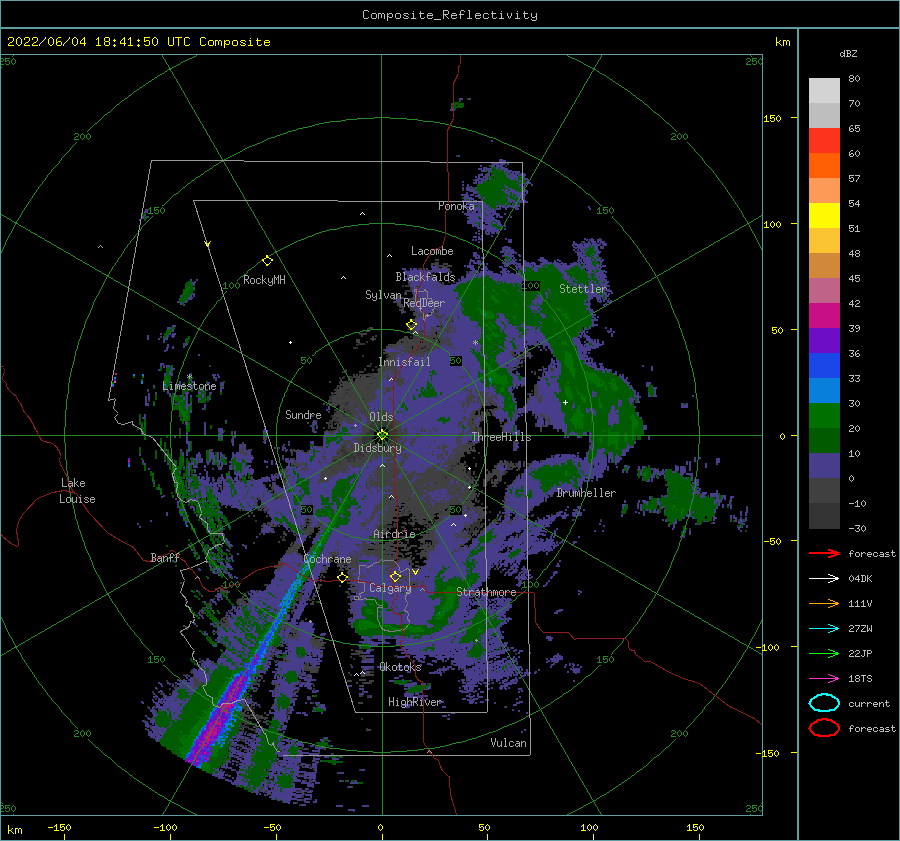Select the magenta 39-42 dBZ color swatch
This screenshot has width=900, height=841.
(x=824, y=315)
